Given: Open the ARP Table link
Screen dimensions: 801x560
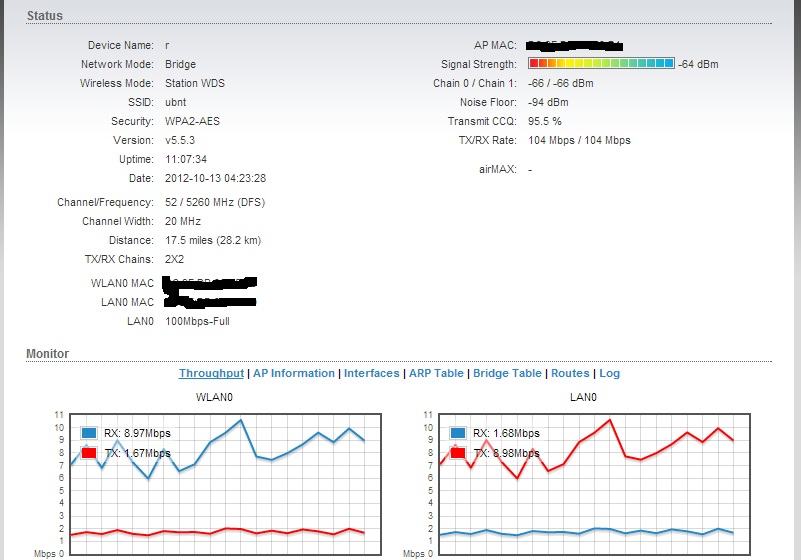Looking at the screenshot, I should [436, 374].
